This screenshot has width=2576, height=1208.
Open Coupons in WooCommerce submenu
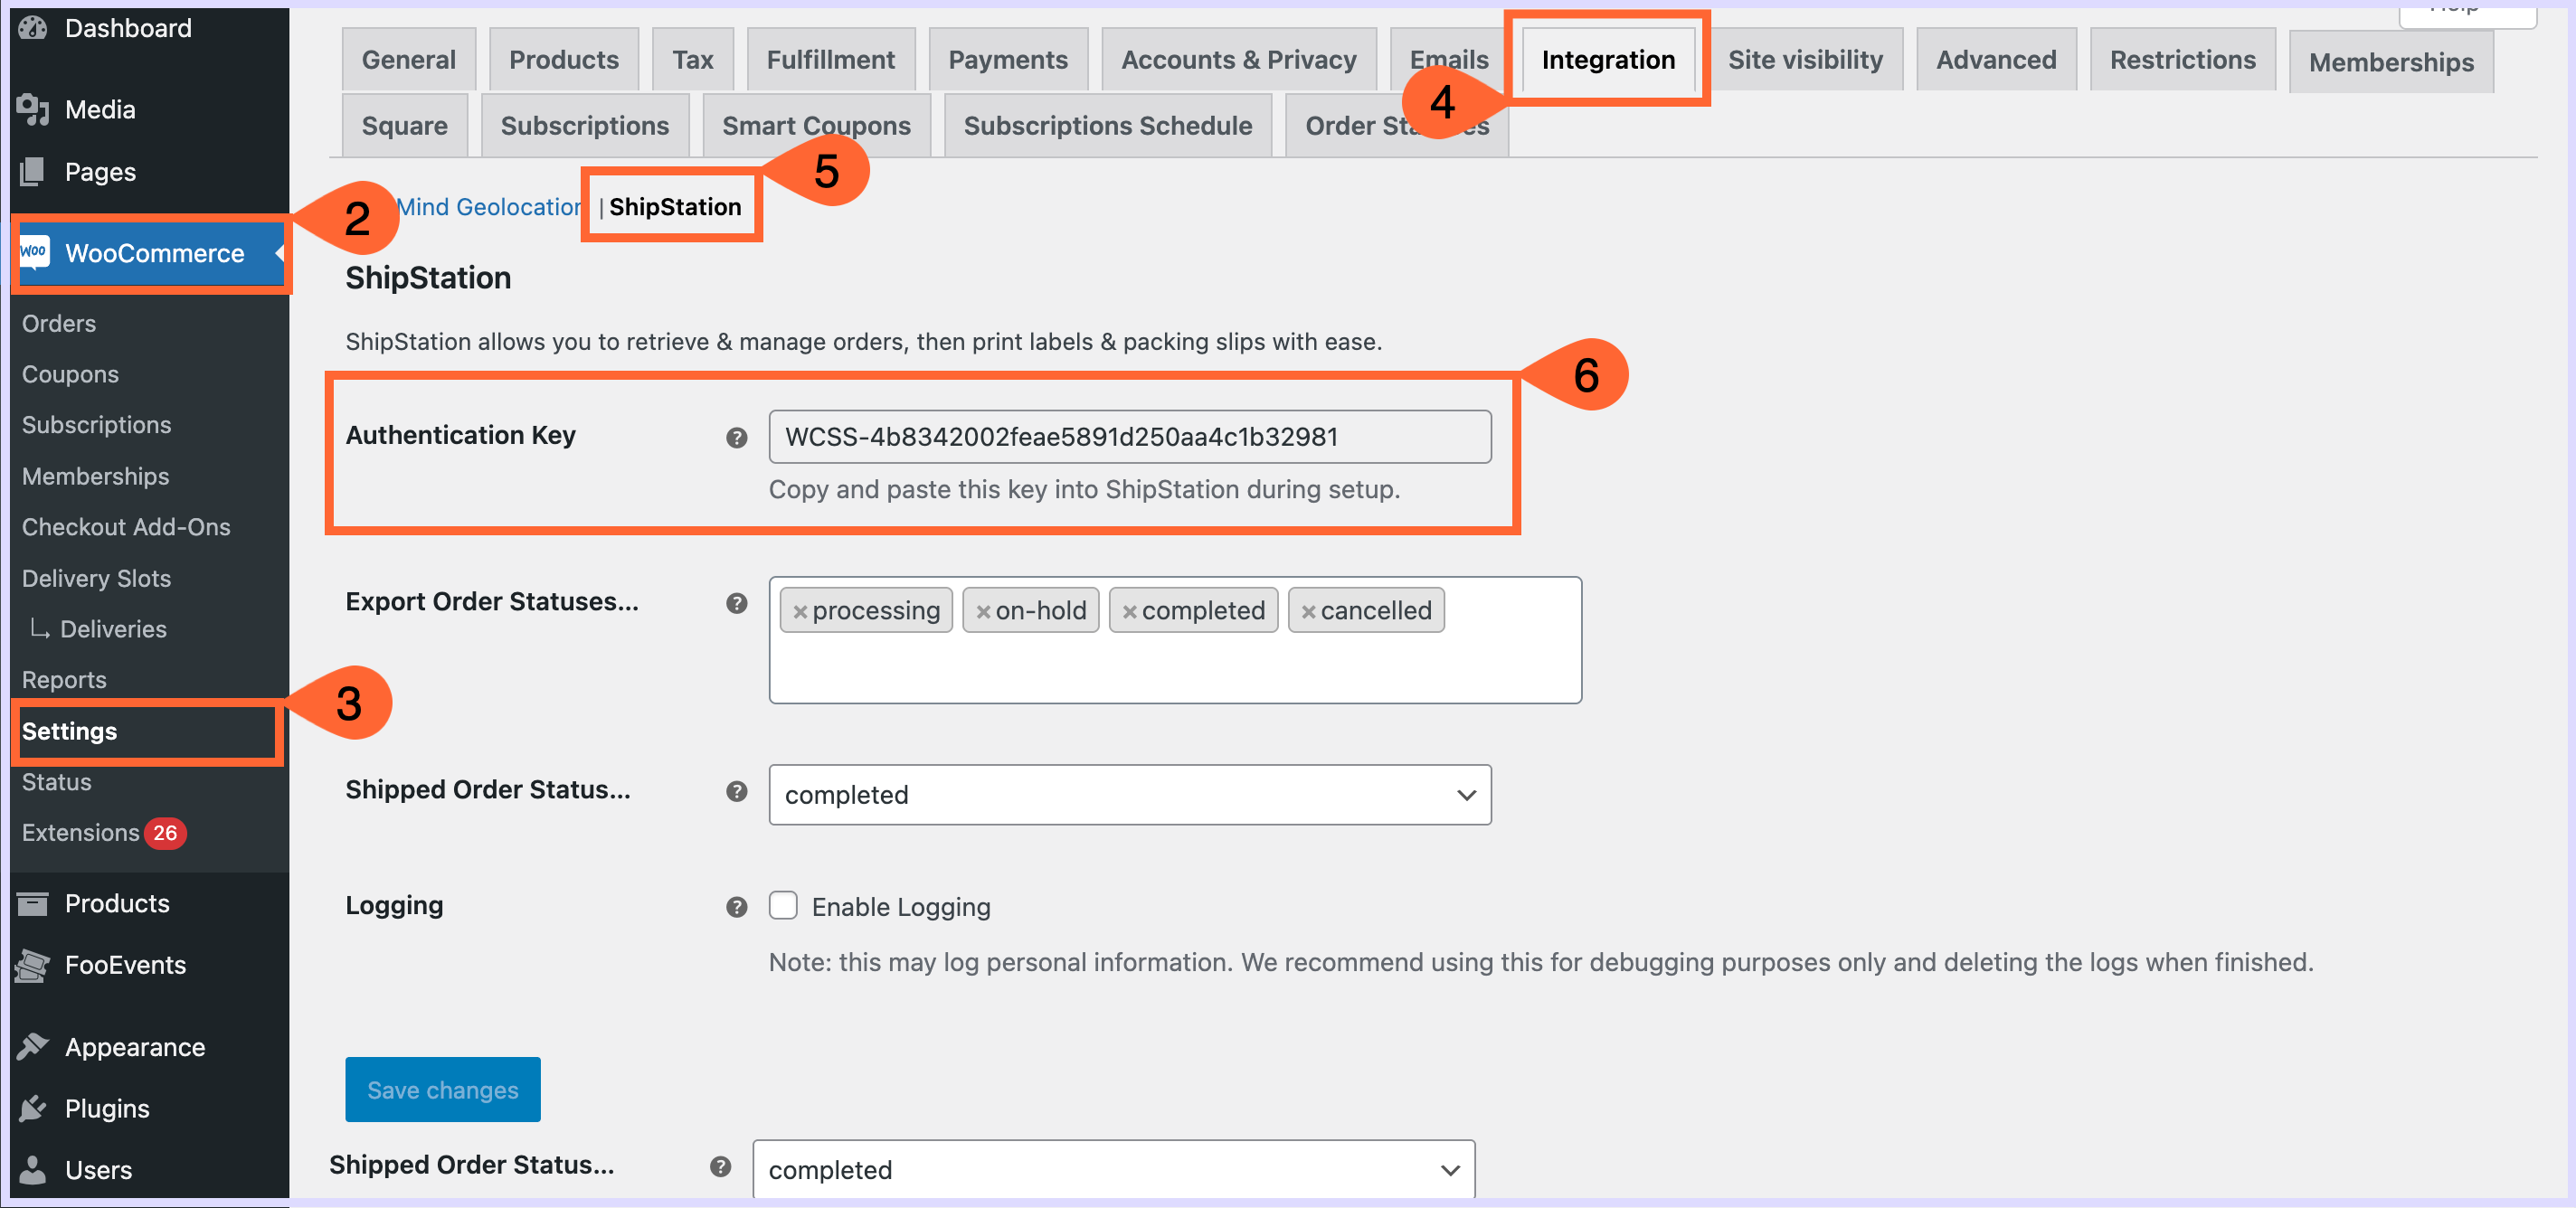[70, 374]
